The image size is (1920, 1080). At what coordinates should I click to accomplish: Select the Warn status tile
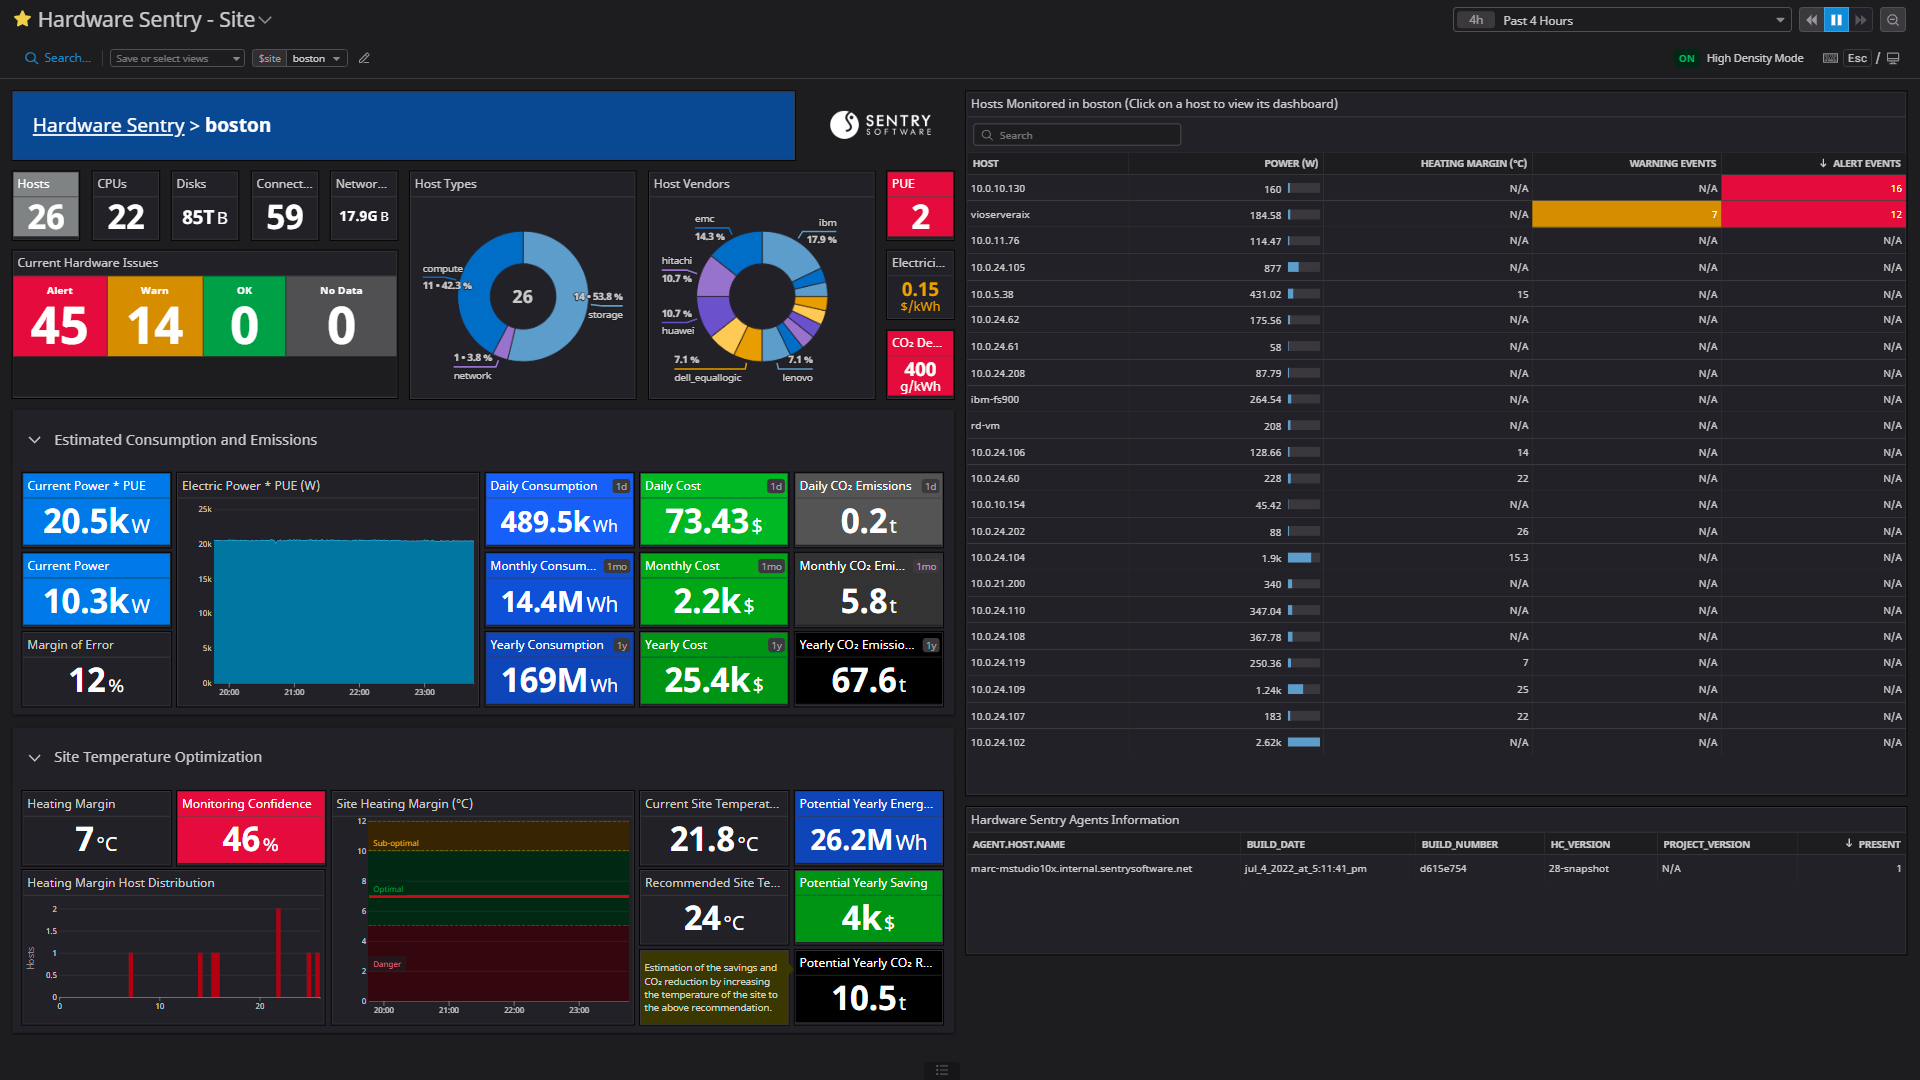coord(153,316)
